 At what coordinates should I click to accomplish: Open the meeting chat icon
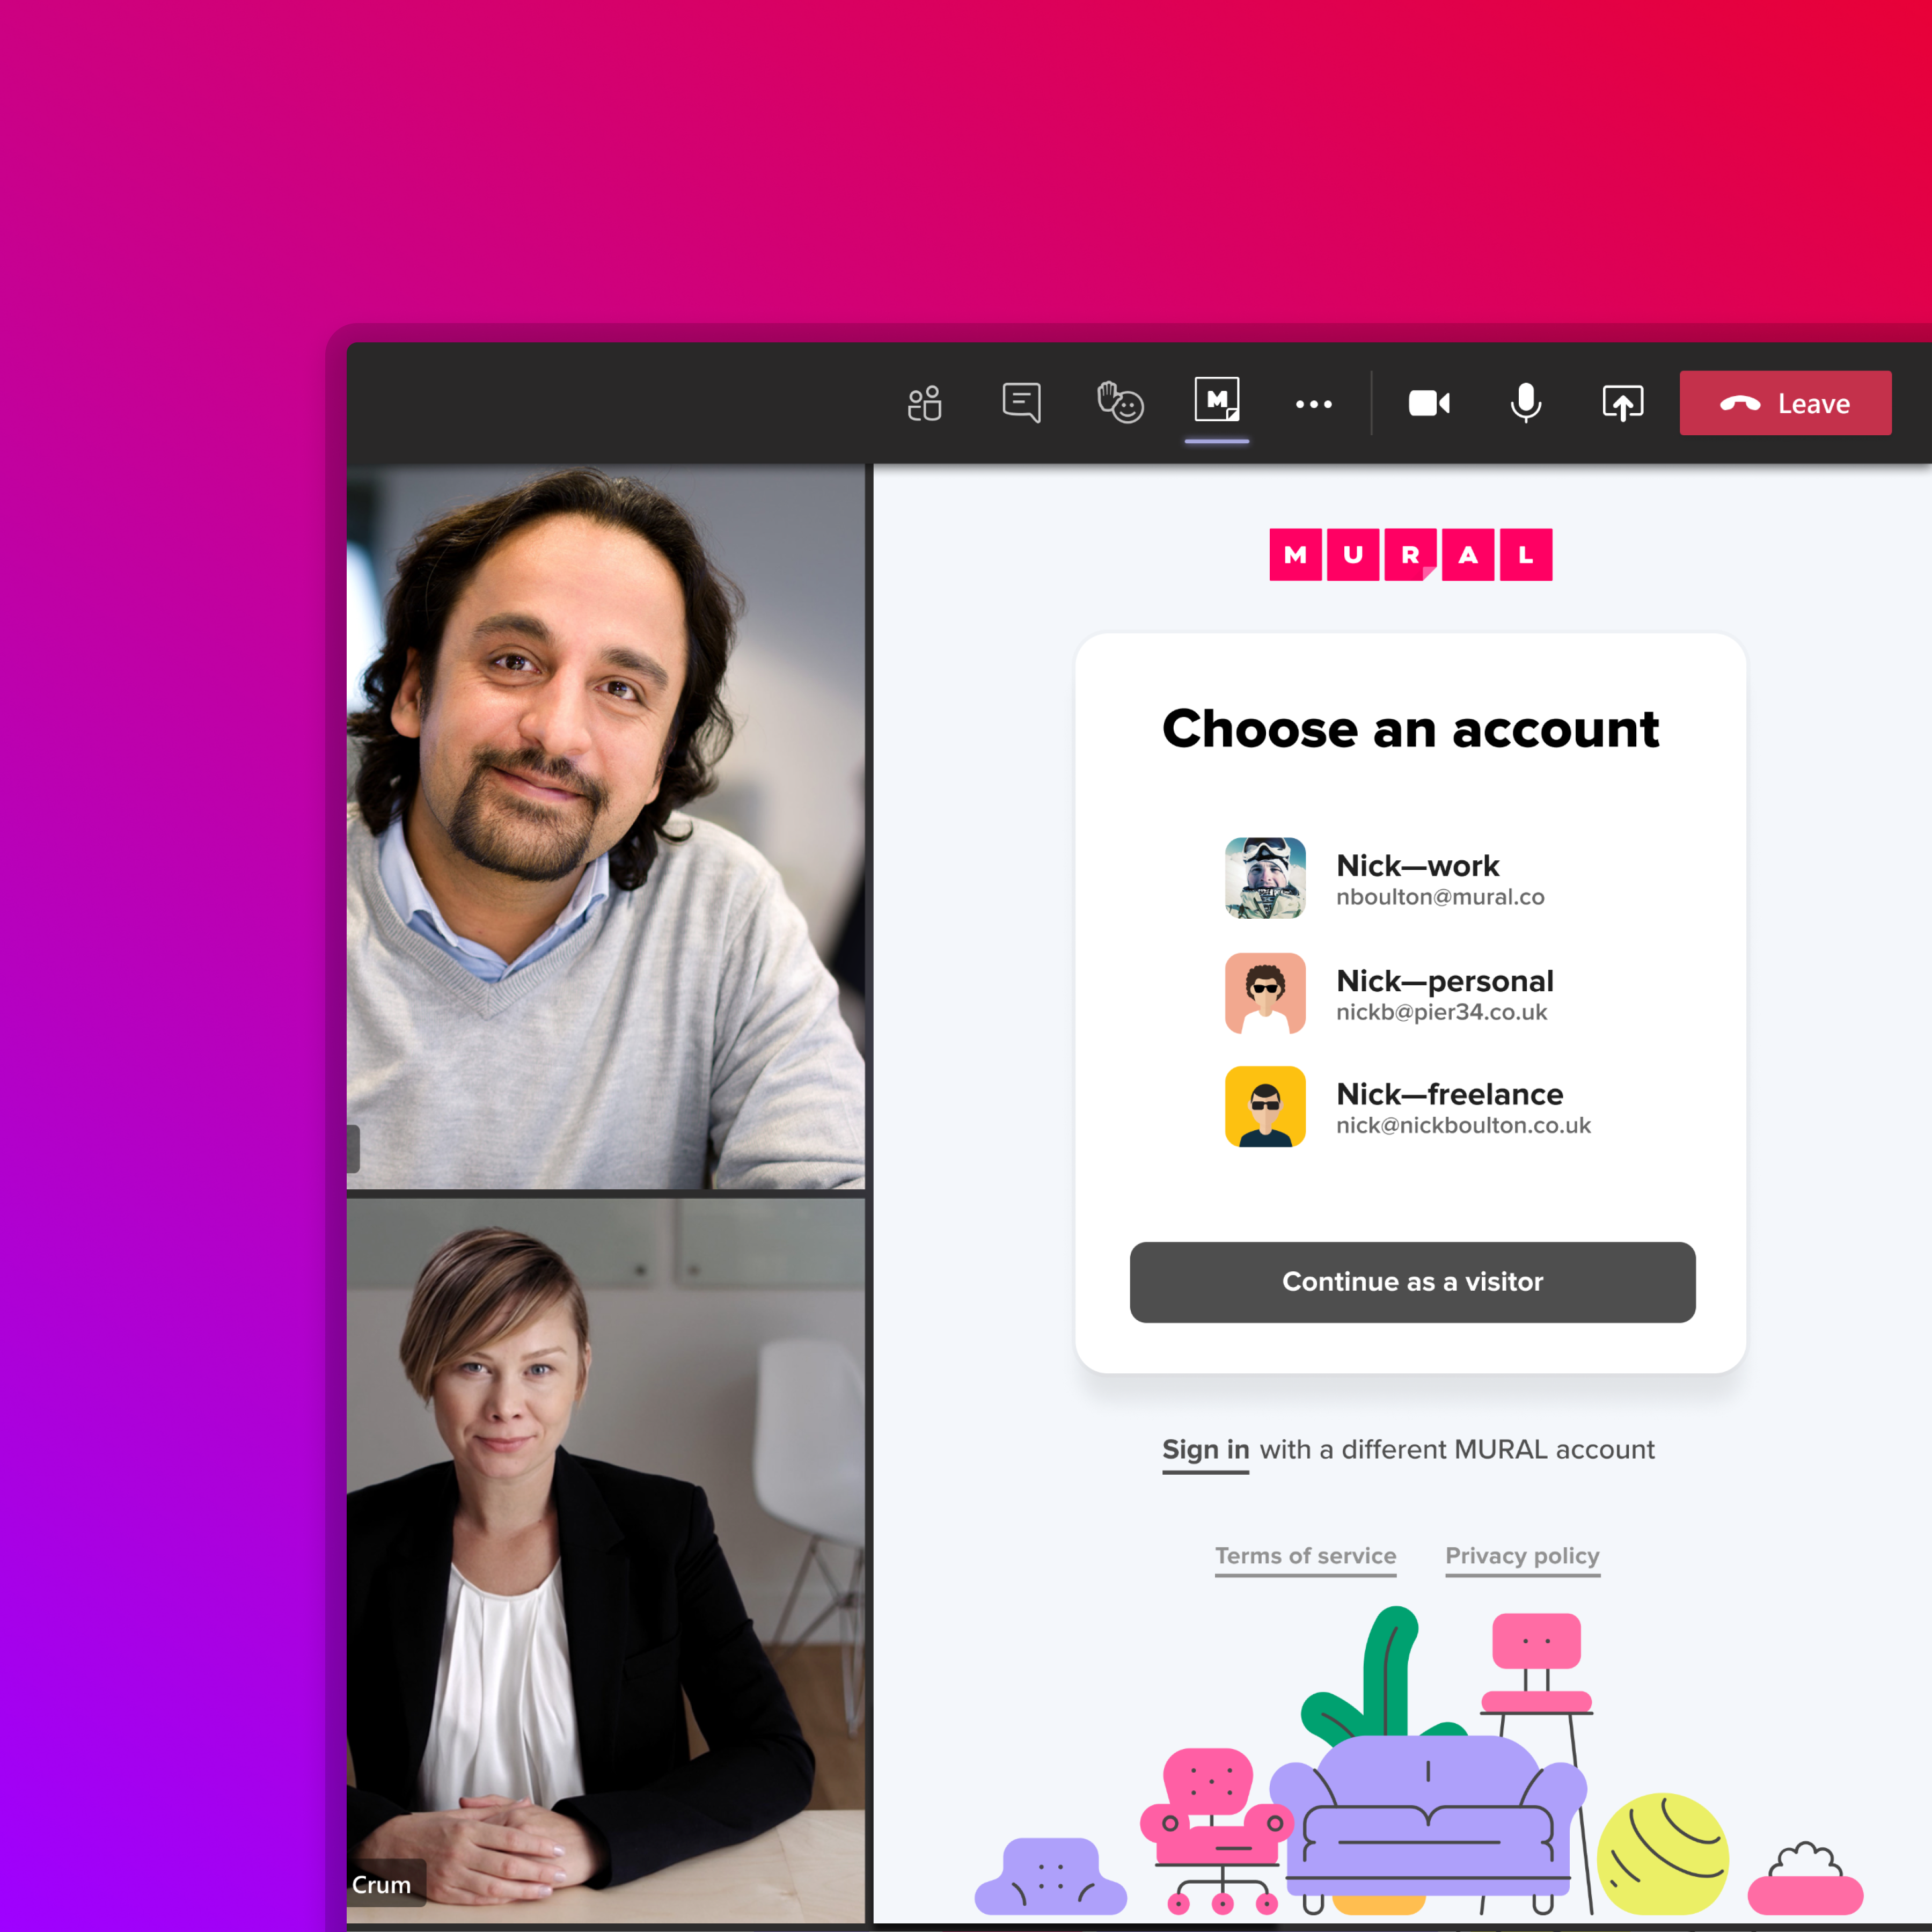click(x=1021, y=403)
